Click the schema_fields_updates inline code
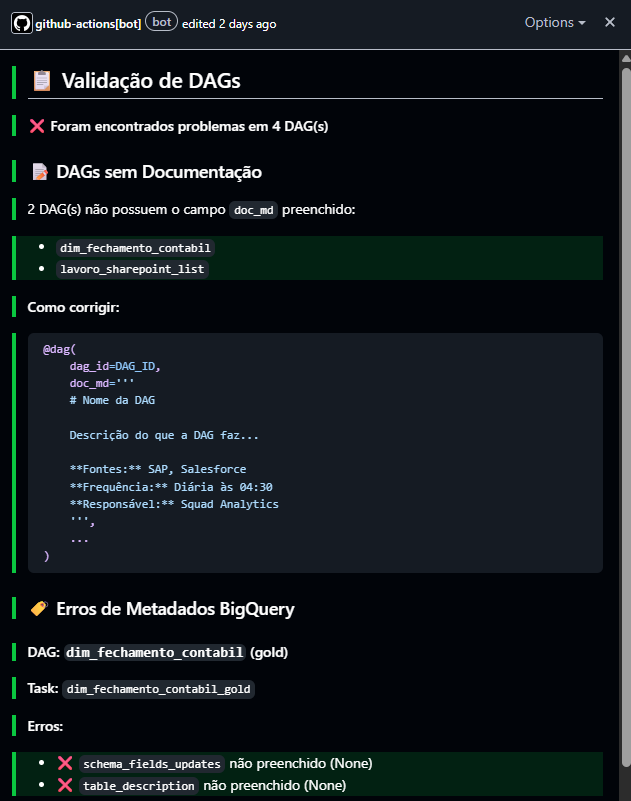The width and height of the screenshot is (631, 801). click(152, 764)
